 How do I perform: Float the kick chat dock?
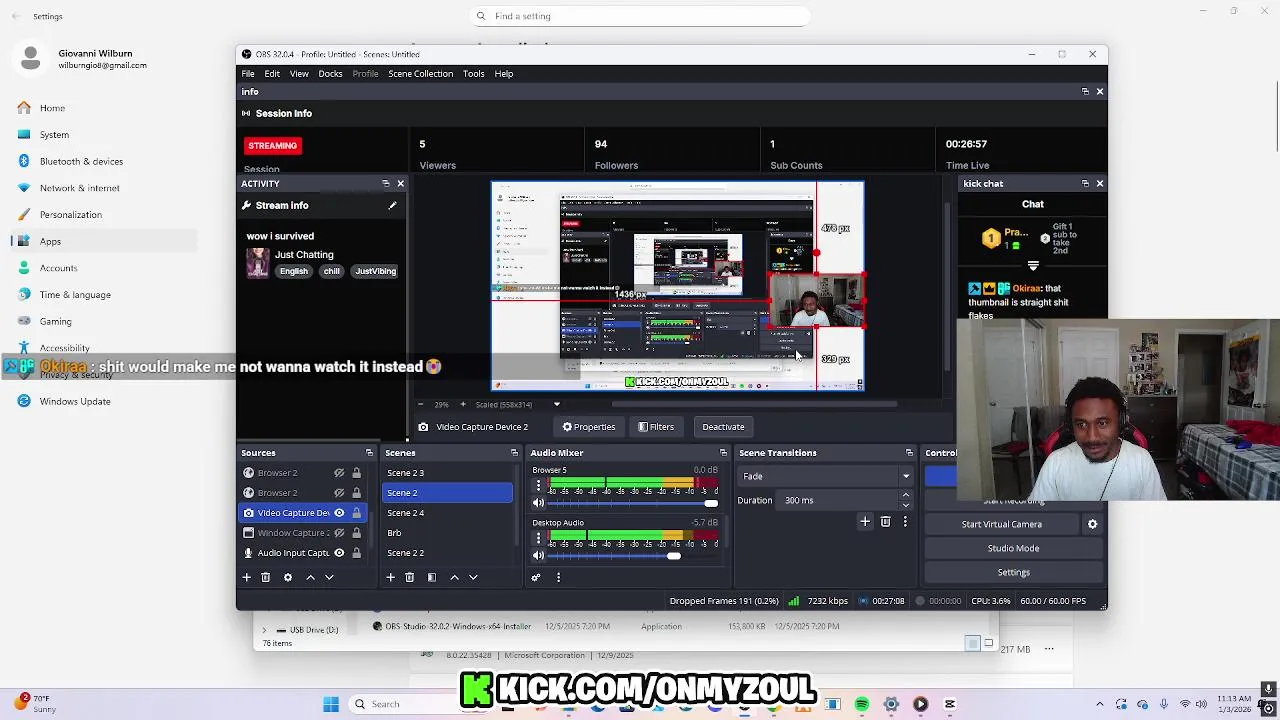1085,184
